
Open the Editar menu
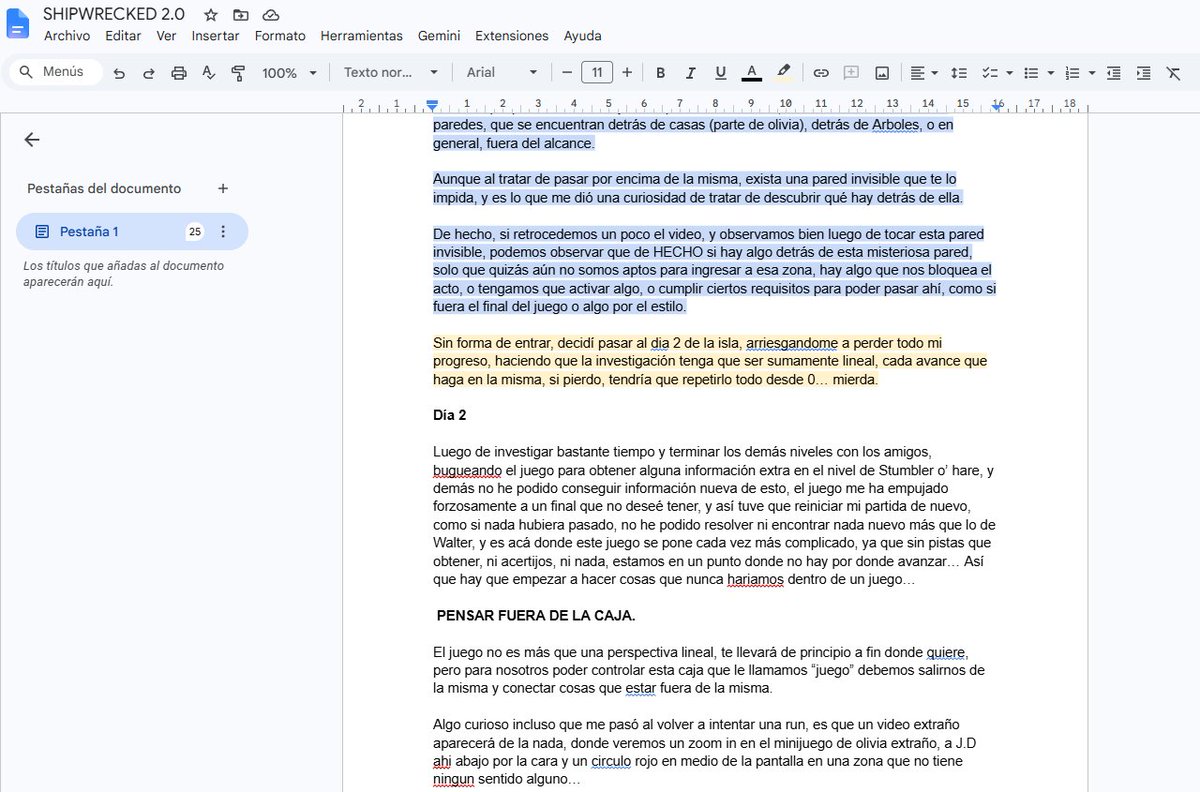tap(123, 36)
